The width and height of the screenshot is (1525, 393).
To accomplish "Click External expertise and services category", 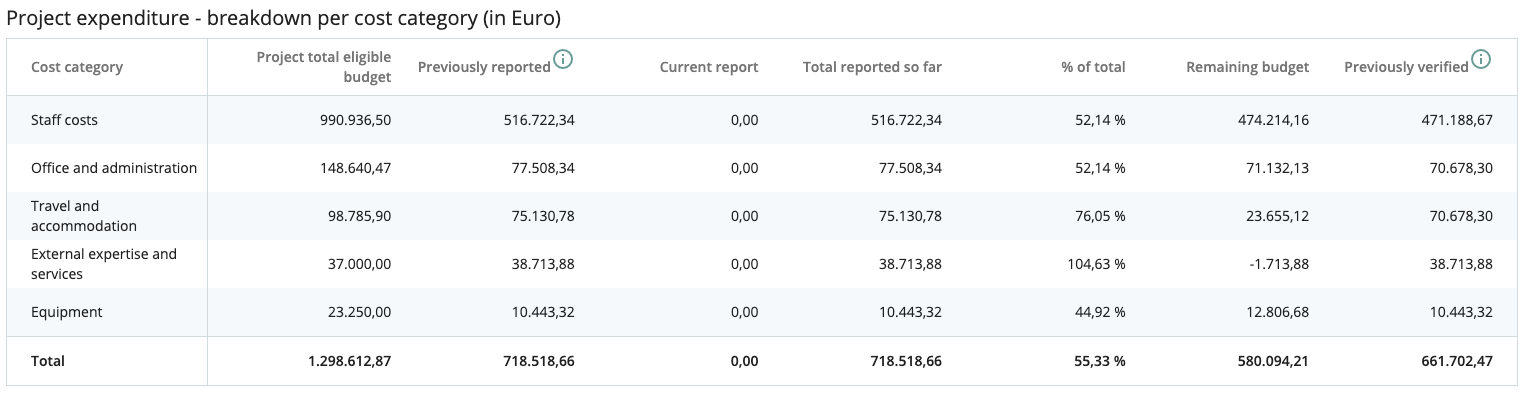I will point(104,264).
